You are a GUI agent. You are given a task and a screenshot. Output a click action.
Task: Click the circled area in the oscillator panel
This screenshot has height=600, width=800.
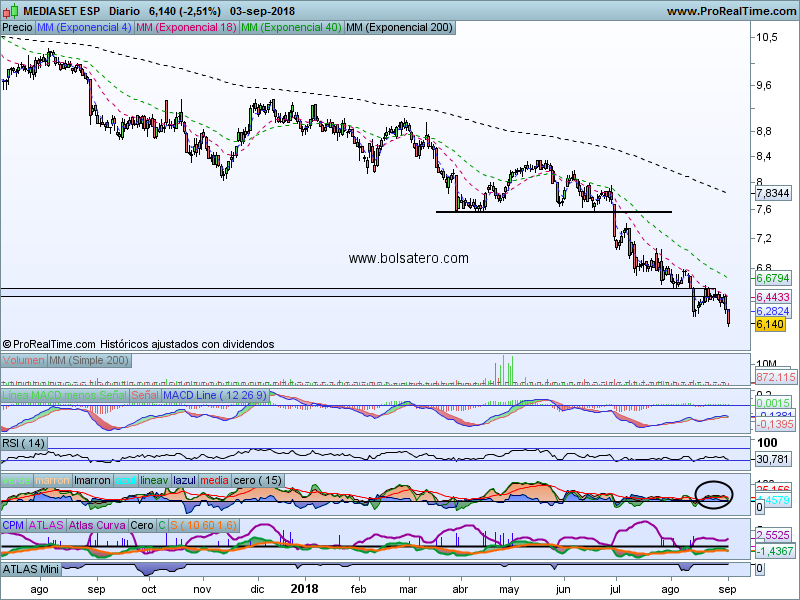714,494
